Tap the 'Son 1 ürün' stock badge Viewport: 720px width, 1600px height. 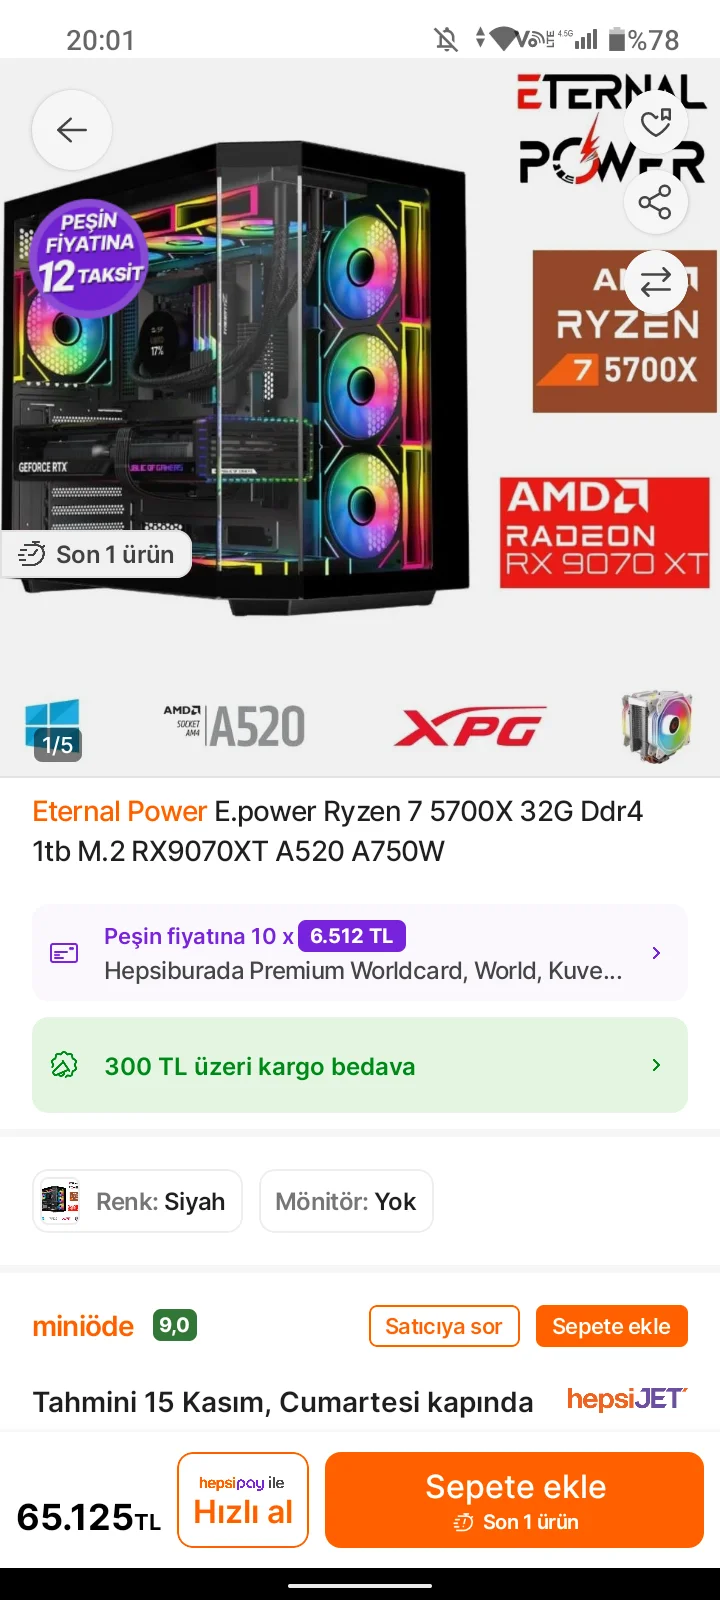[x=96, y=554]
